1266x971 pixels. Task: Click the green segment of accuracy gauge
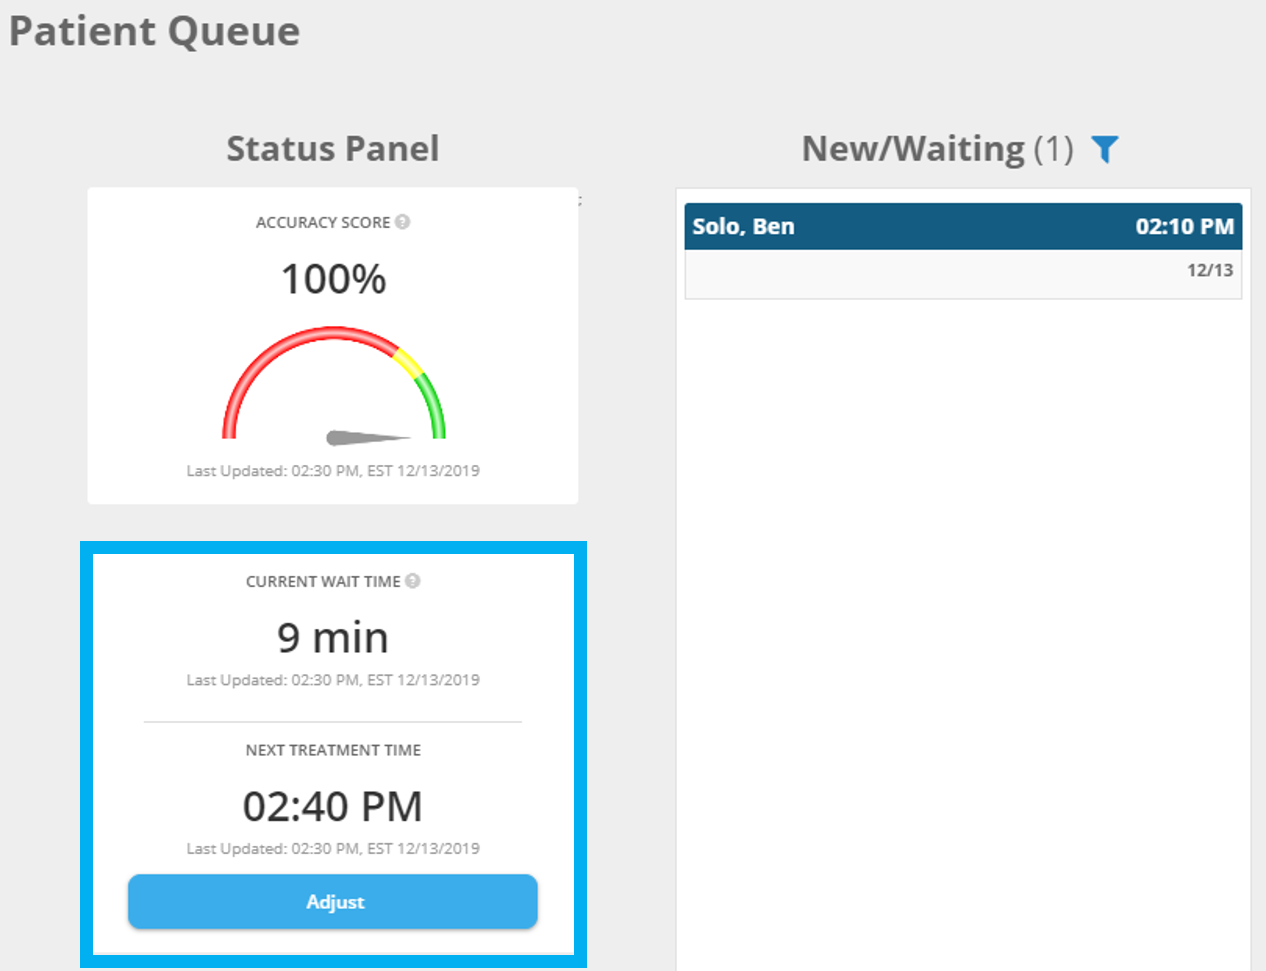pyautogui.click(x=433, y=405)
